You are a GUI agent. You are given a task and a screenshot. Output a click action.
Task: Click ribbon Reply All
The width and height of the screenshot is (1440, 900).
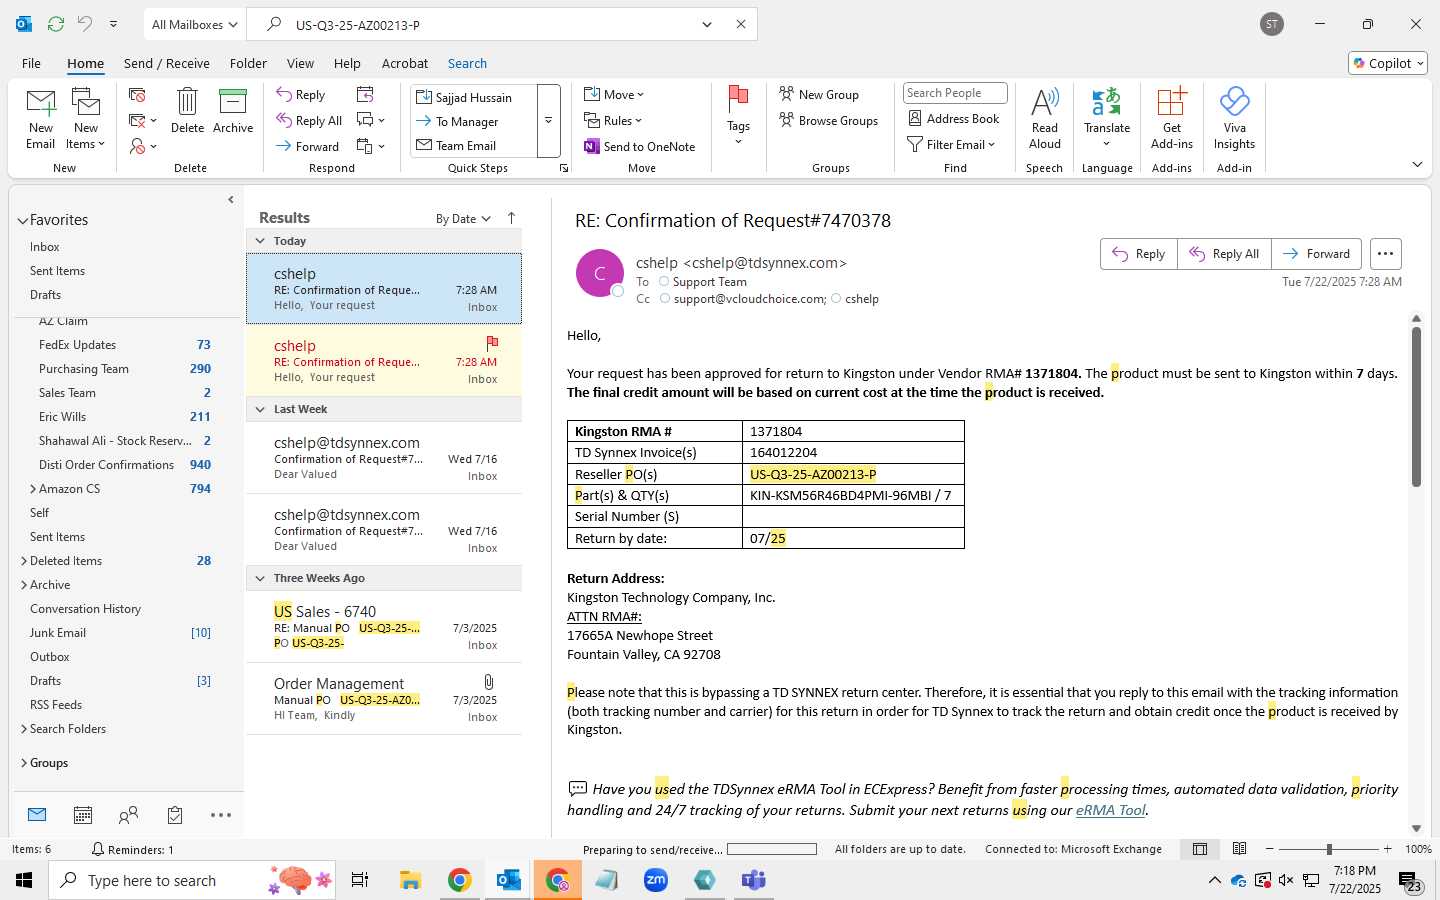(x=310, y=120)
